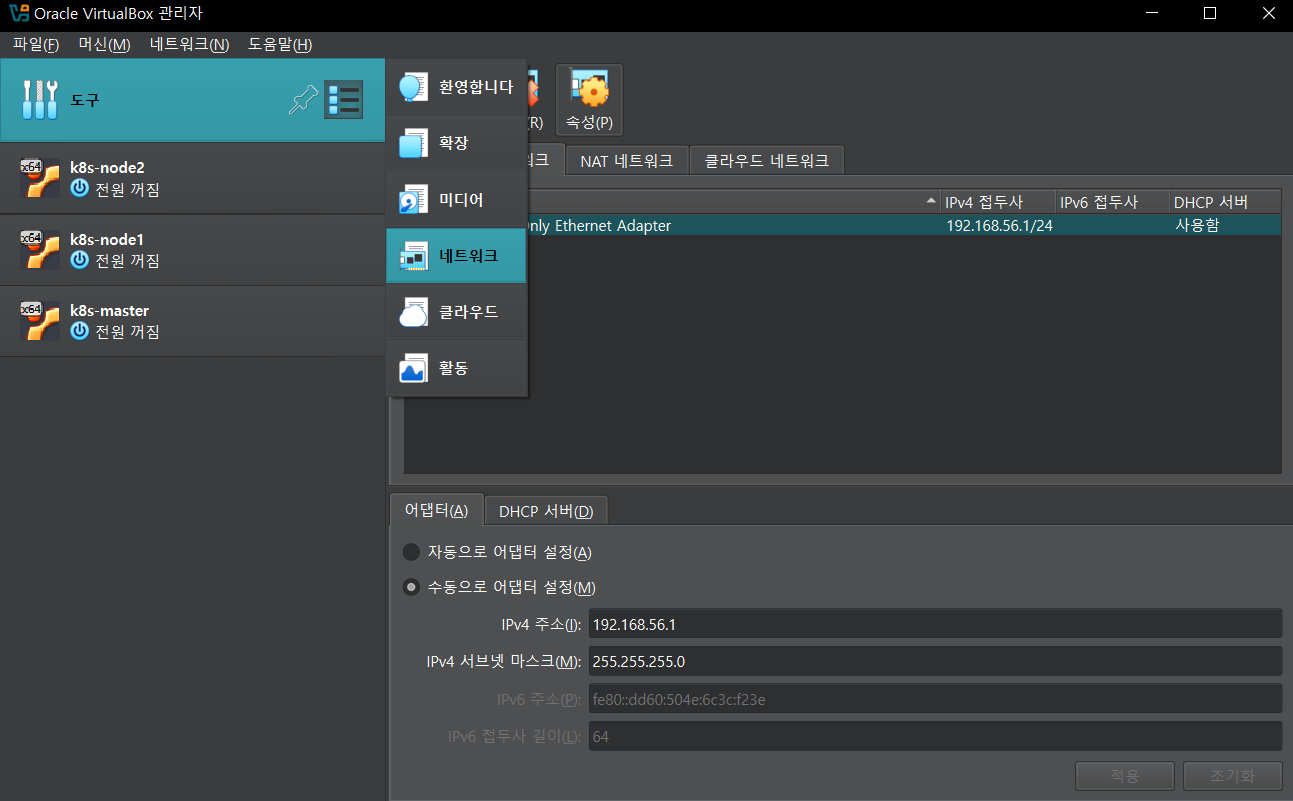
Task: Click the 활동 activity chart icon
Action: tap(414, 368)
